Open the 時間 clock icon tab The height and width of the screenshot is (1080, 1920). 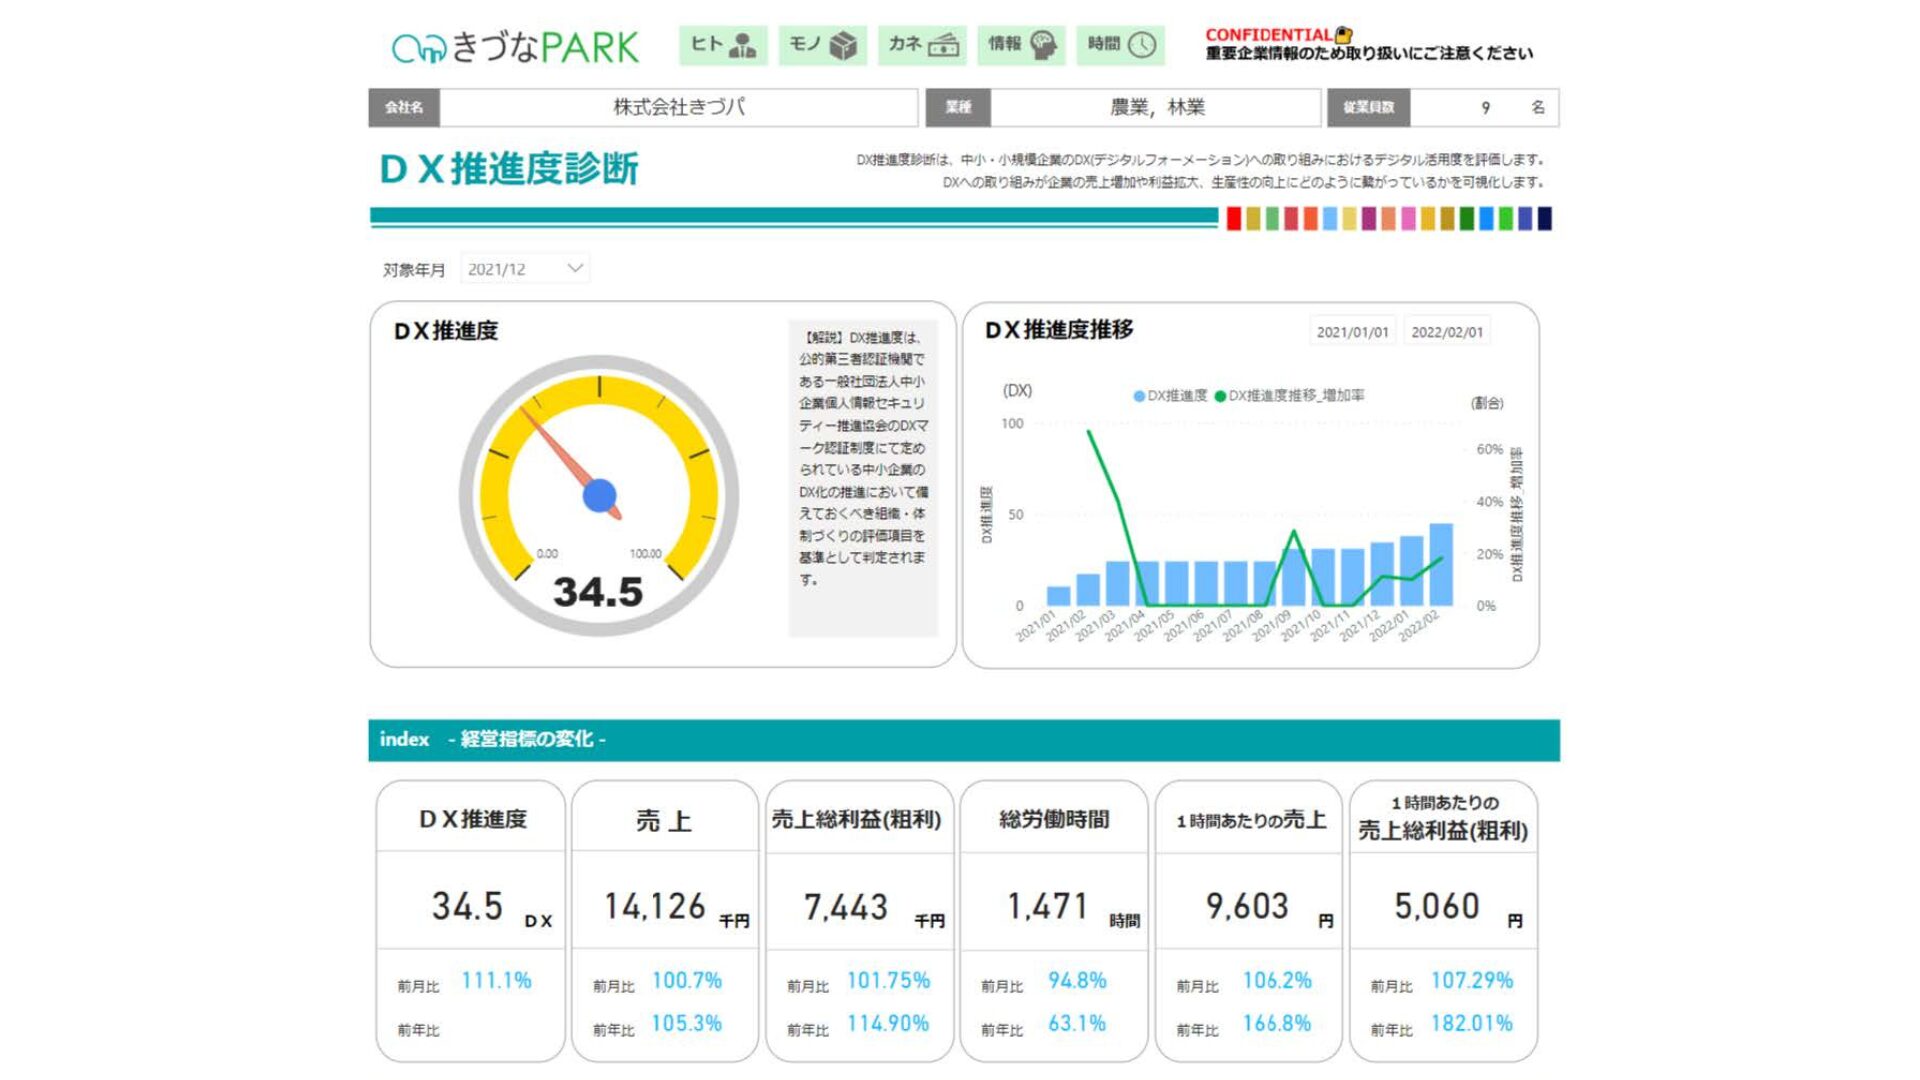point(1120,45)
